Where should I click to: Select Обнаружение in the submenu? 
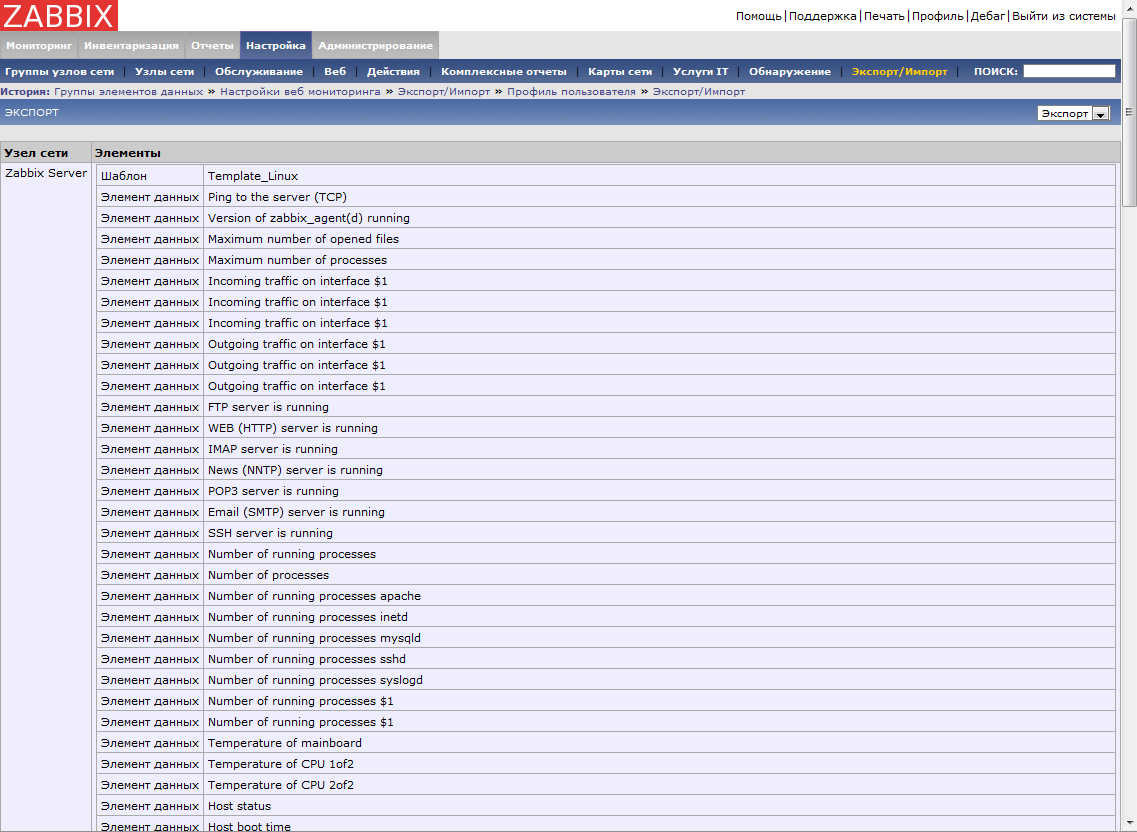click(790, 71)
